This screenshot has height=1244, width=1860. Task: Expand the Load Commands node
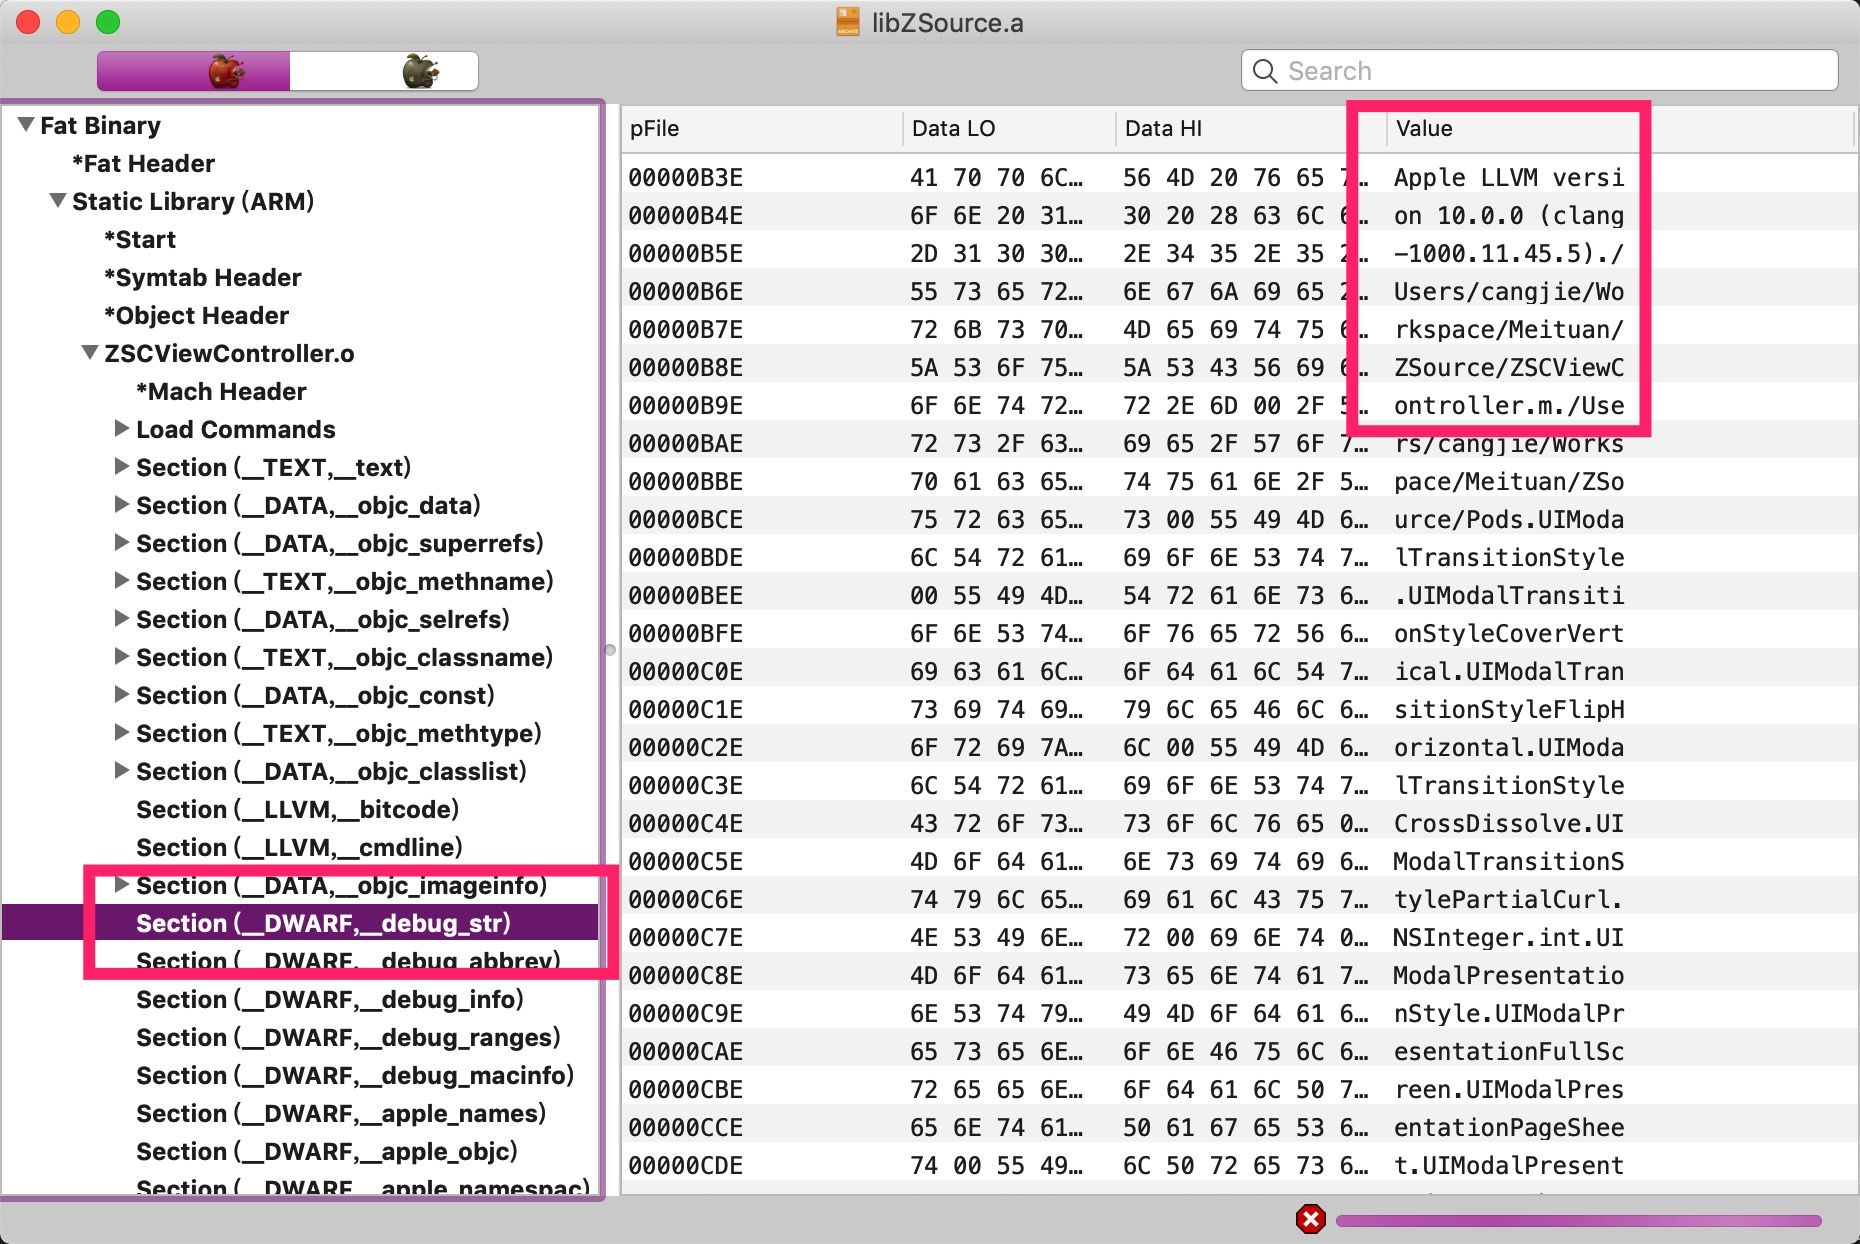pos(121,429)
